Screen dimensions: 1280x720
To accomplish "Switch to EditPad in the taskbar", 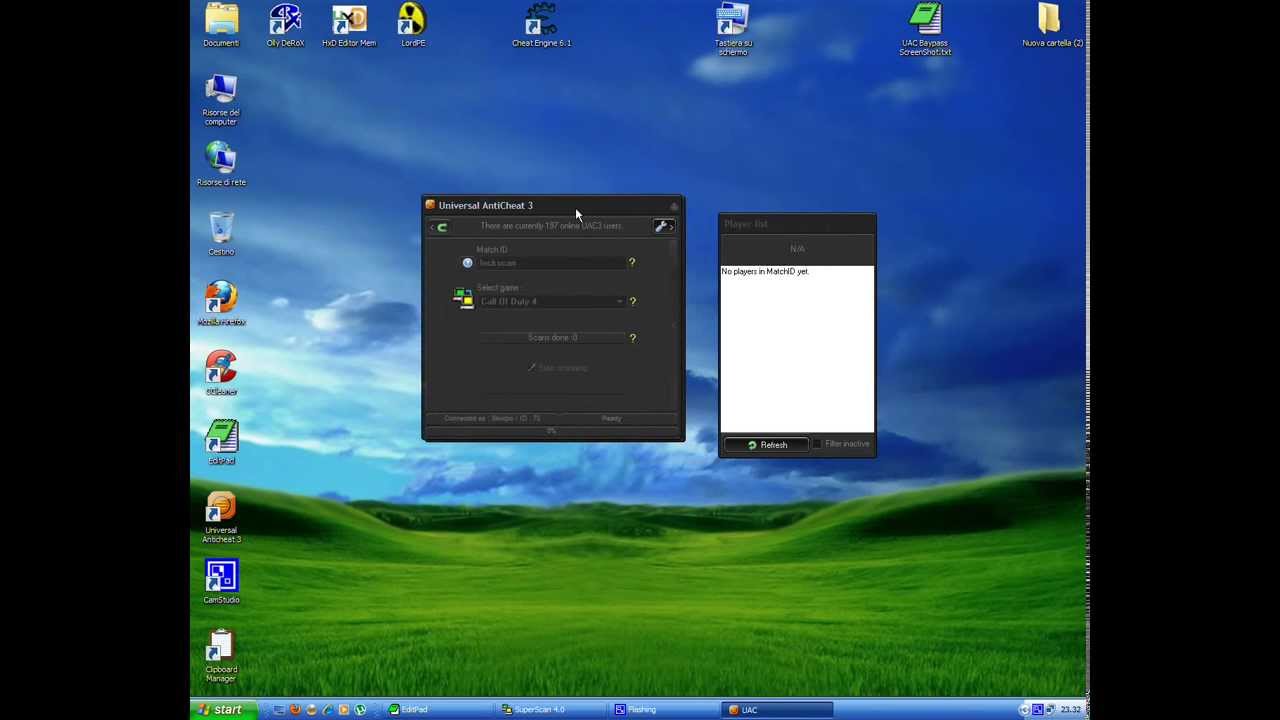I will click(x=440, y=710).
